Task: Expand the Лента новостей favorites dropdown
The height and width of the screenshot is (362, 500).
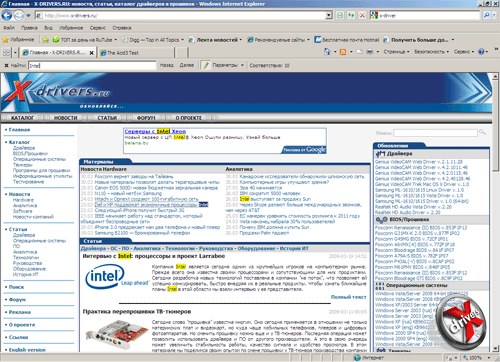Action: [240, 40]
